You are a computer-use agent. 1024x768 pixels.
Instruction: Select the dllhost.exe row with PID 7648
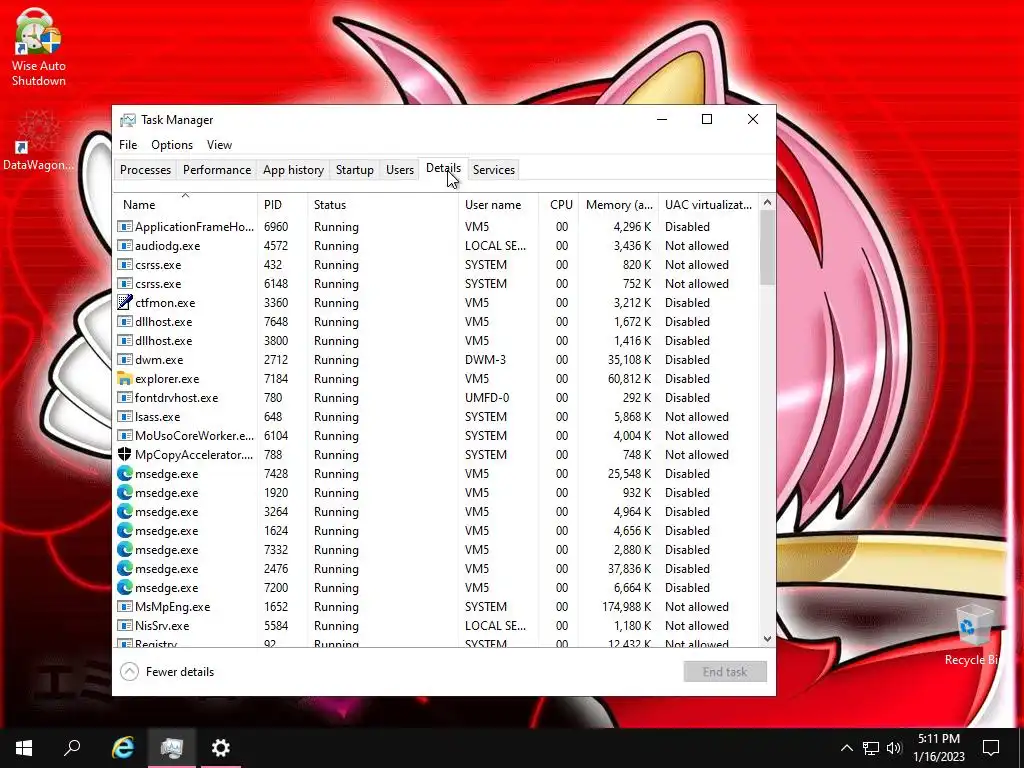(436, 321)
